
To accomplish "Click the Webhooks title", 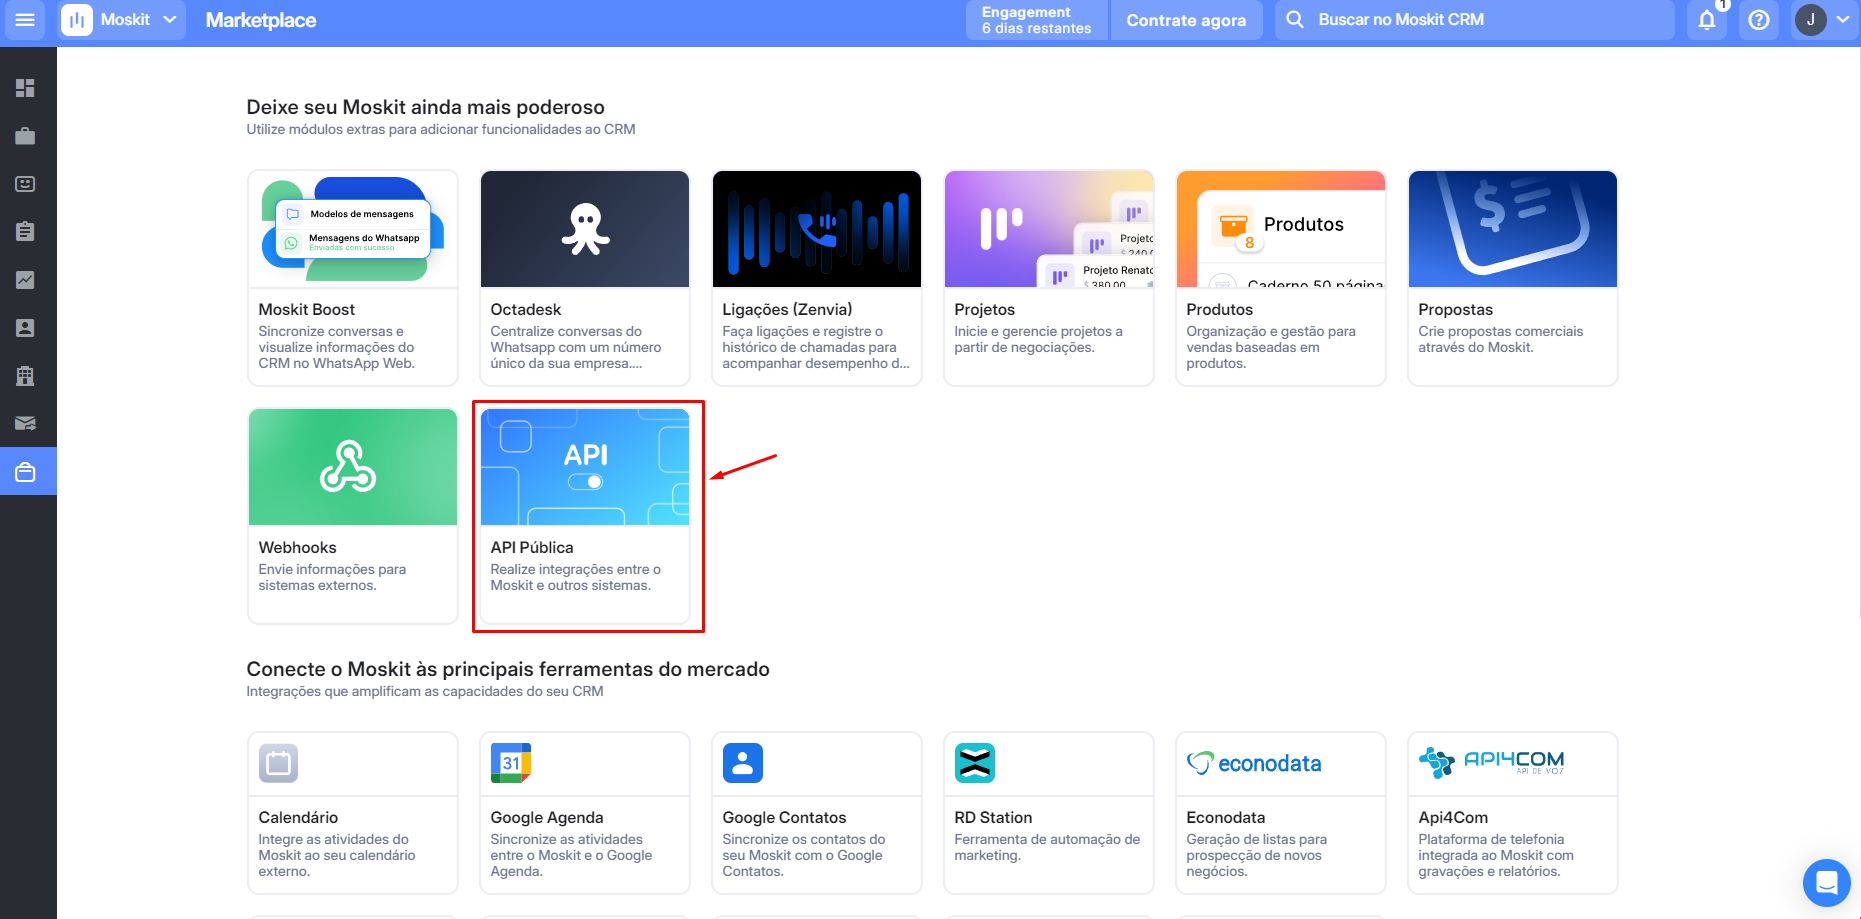I will tap(297, 548).
